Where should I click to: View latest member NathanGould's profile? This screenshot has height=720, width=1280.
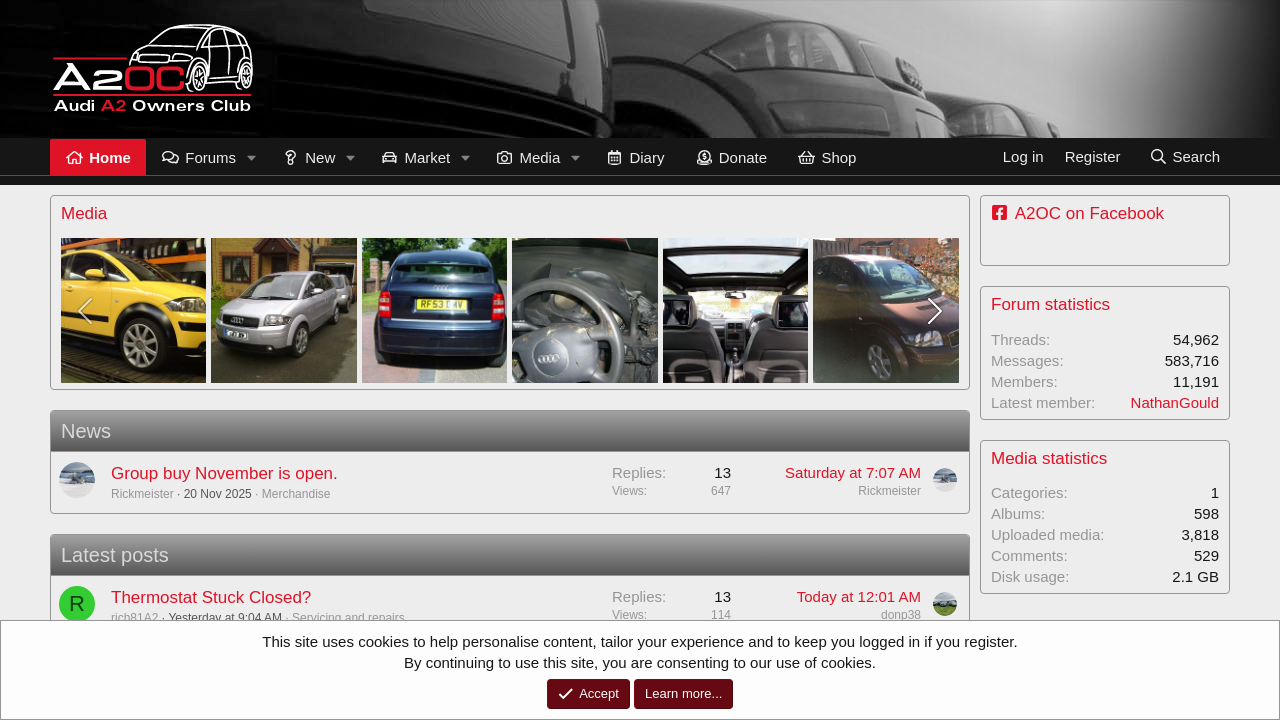(x=1174, y=403)
